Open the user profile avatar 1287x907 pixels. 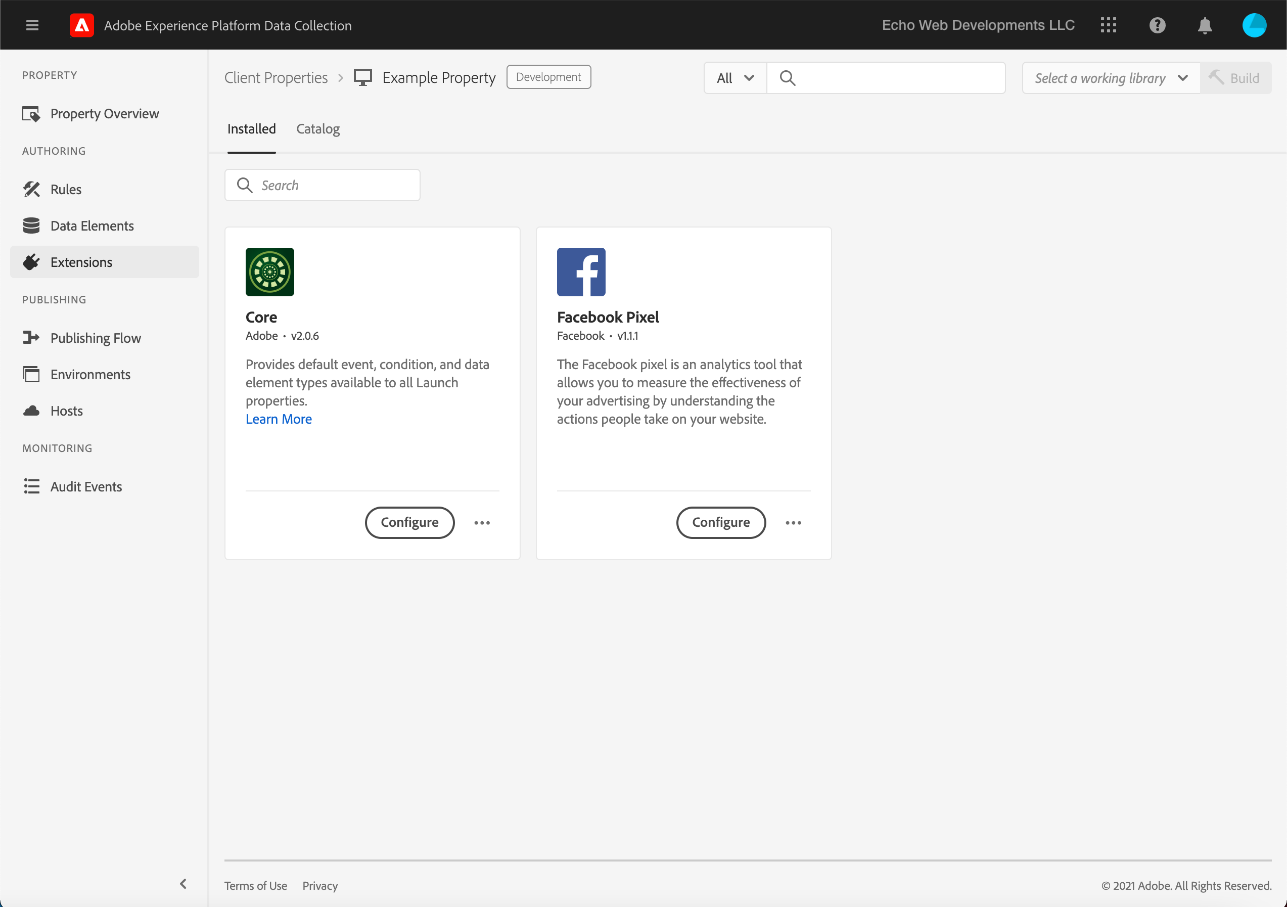(x=1254, y=25)
